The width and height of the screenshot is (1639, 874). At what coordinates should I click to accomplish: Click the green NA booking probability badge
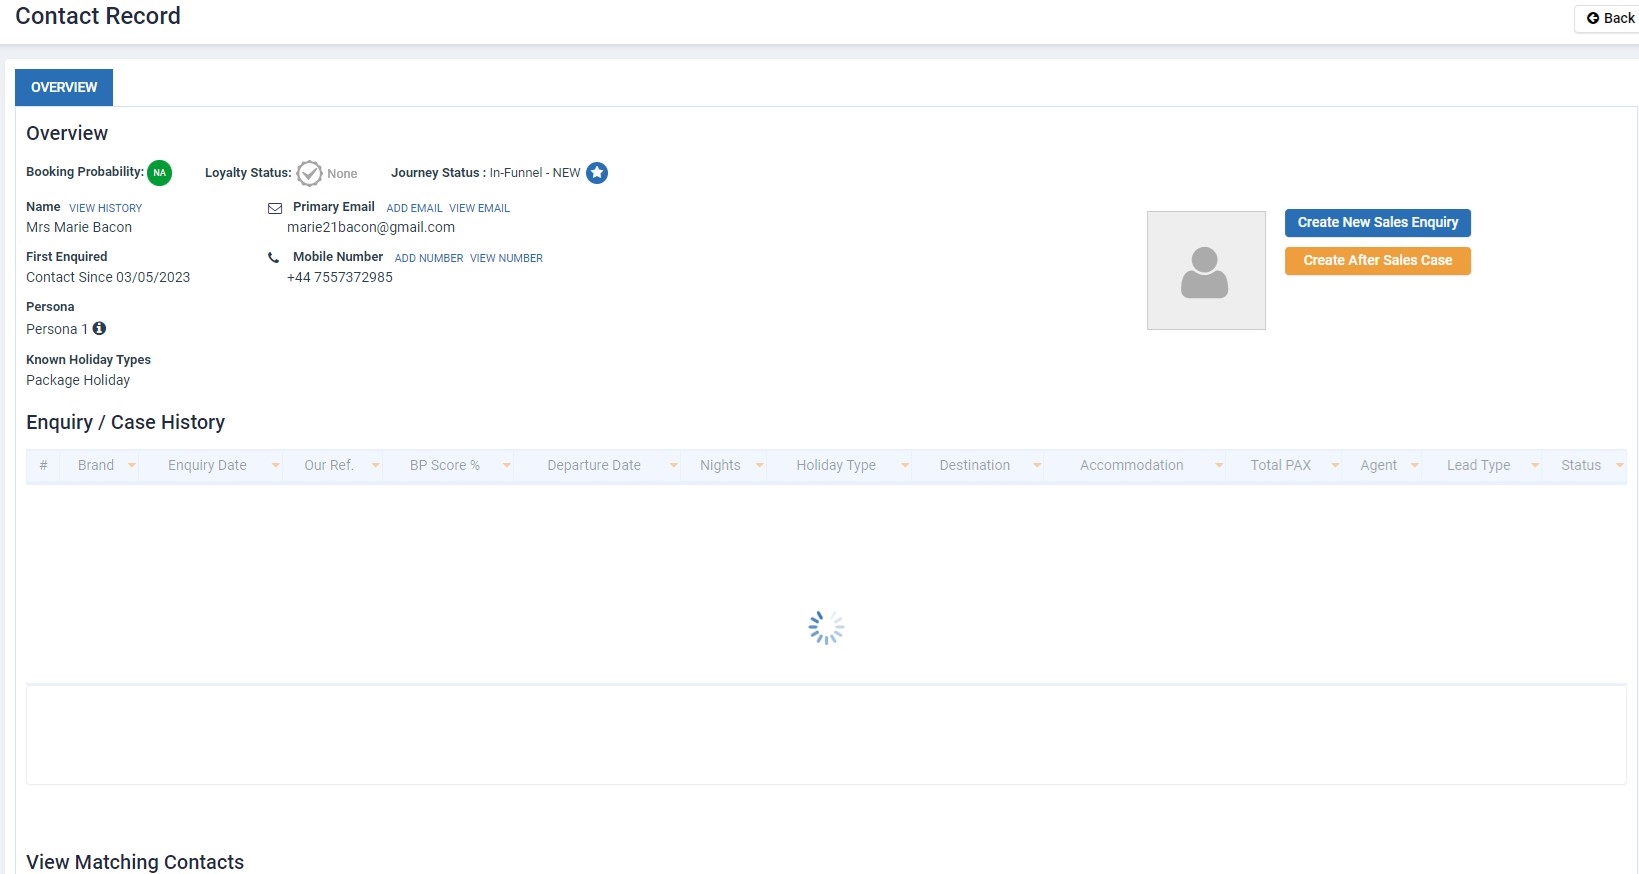tap(159, 173)
